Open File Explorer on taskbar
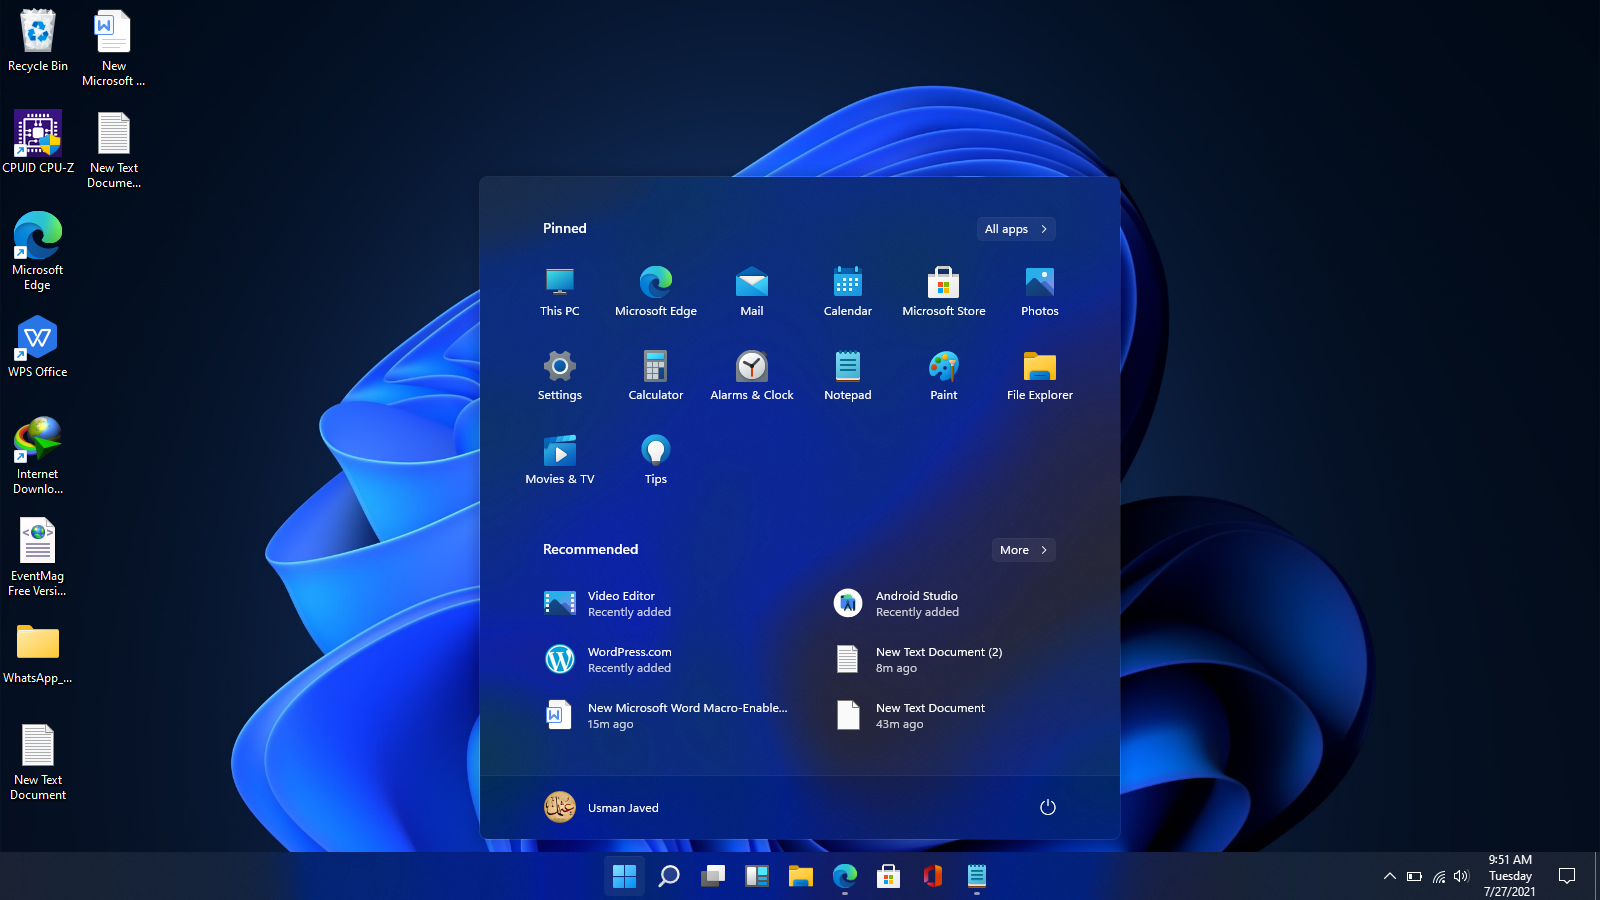Screen dimensions: 1600x900 click(x=801, y=877)
